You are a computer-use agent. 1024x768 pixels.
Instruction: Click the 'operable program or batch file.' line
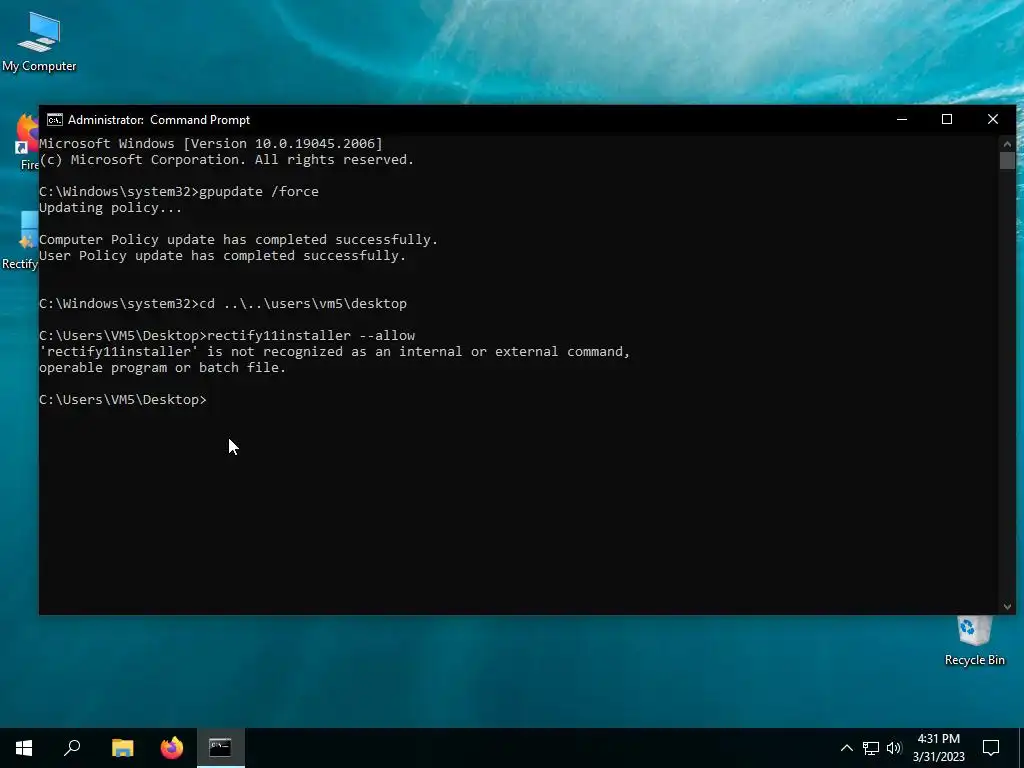pos(163,368)
